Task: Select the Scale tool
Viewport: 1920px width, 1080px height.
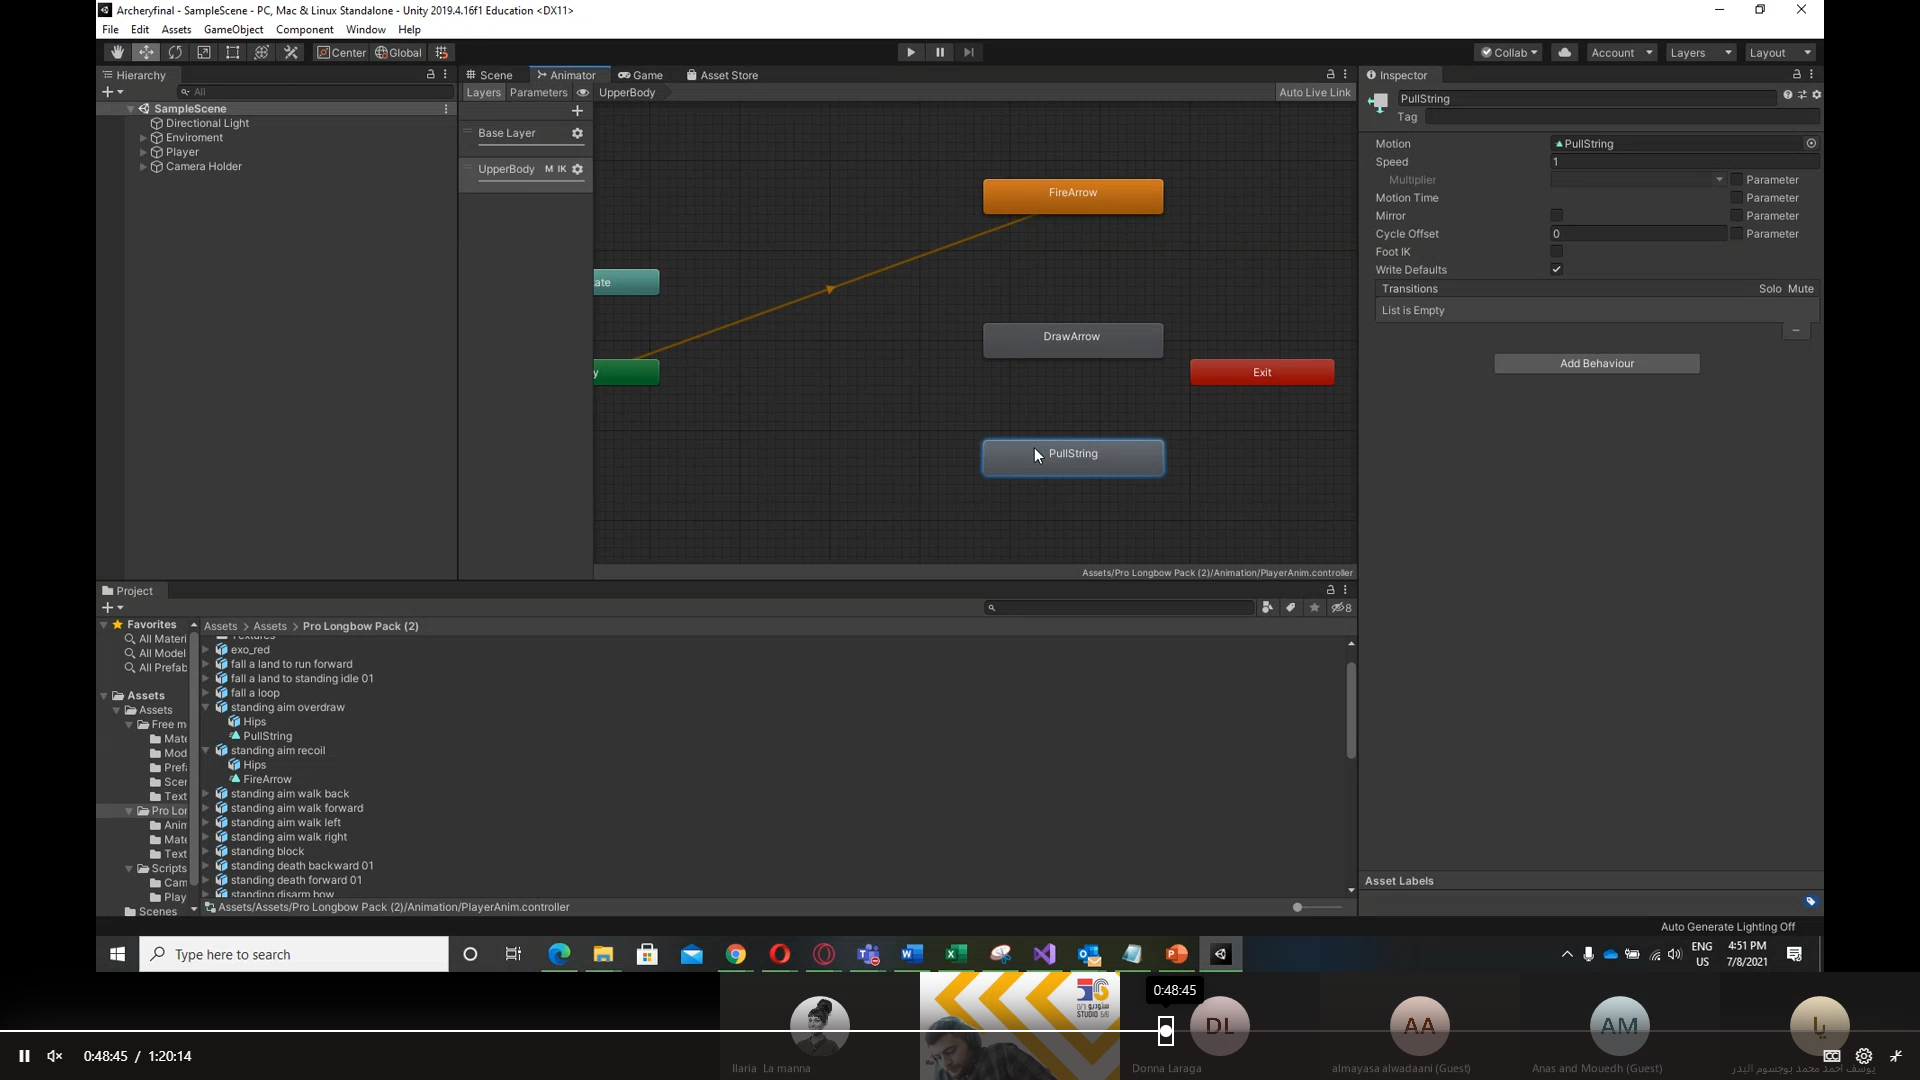Action: tap(204, 53)
